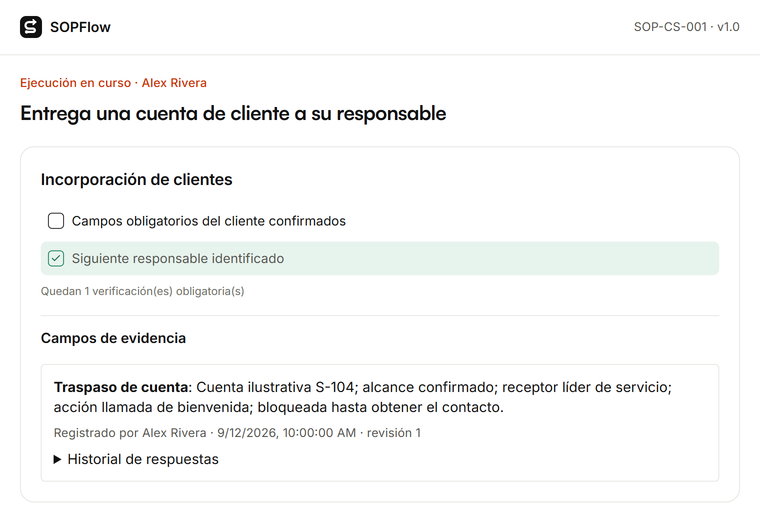Click the Campos de evidencia heading
Screen dimensions: 760x523
[x=113, y=338]
